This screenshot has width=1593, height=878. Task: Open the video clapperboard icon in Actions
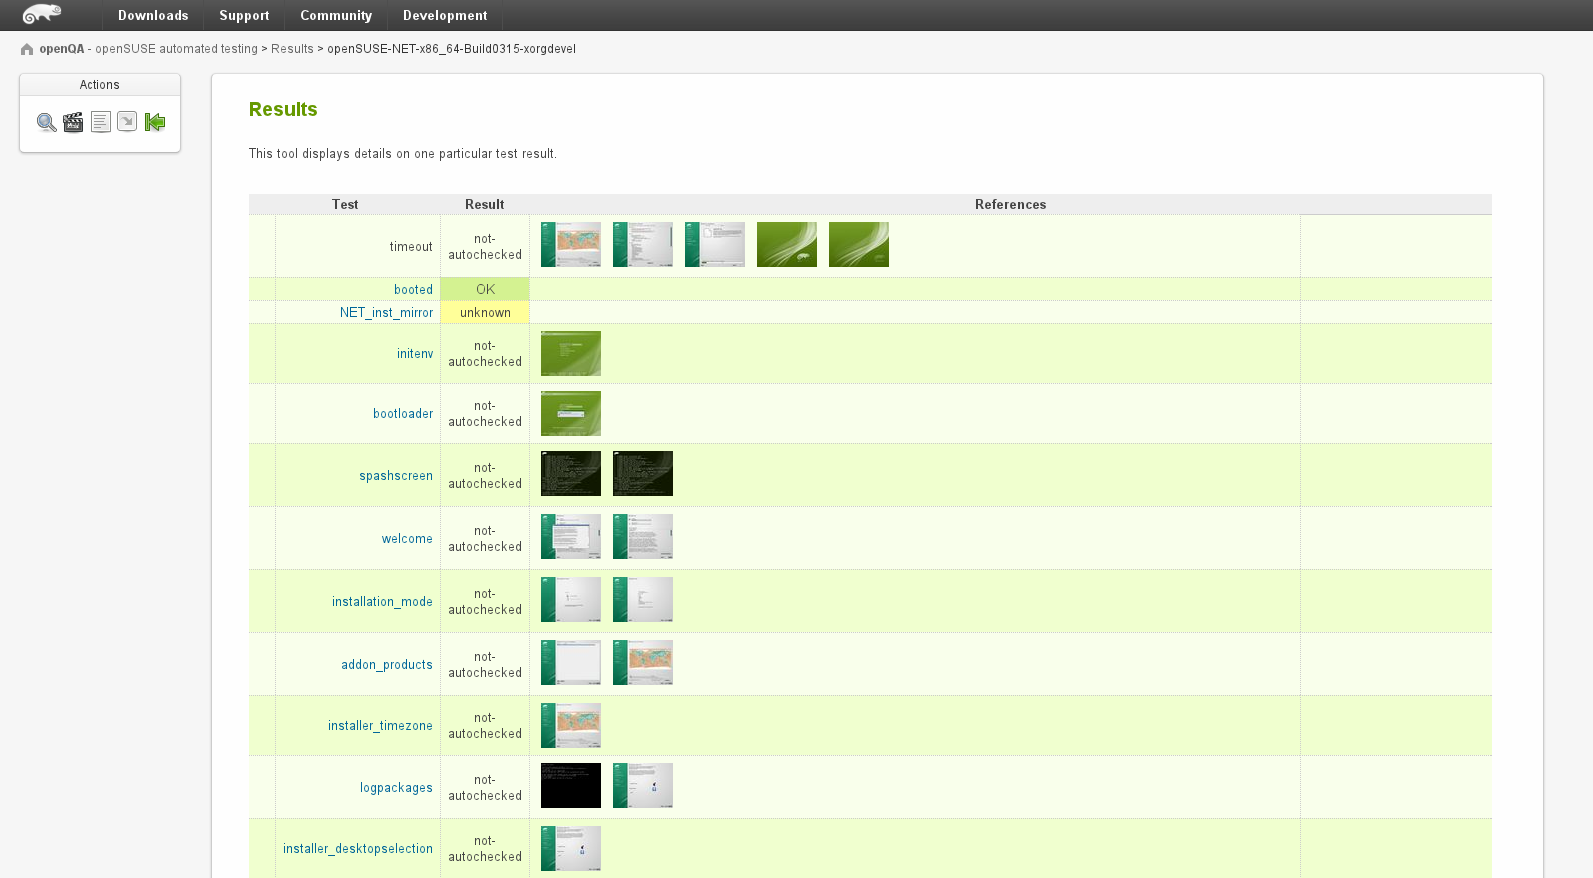pos(73,122)
